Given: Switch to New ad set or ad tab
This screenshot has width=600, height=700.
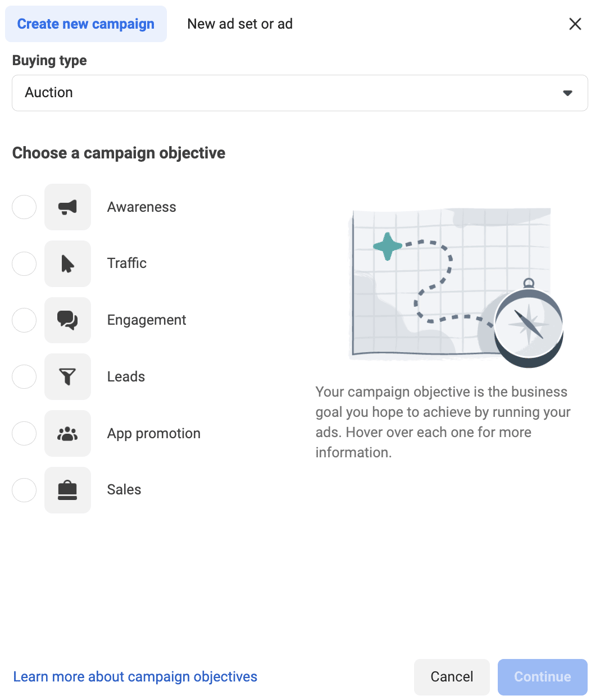Looking at the screenshot, I should point(240,24).
